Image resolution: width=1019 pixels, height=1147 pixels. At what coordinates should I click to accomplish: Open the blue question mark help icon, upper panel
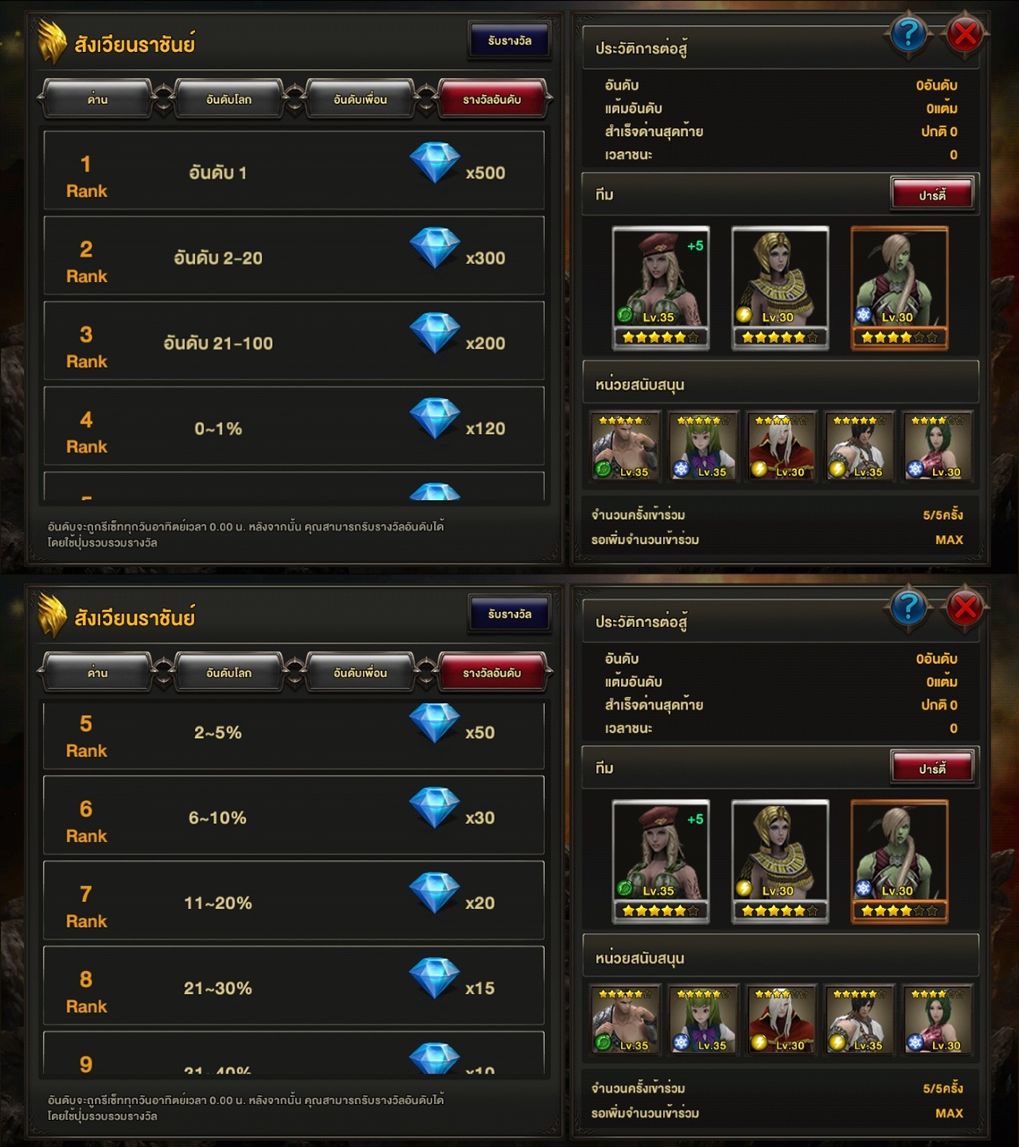click(x=909, y=34)
